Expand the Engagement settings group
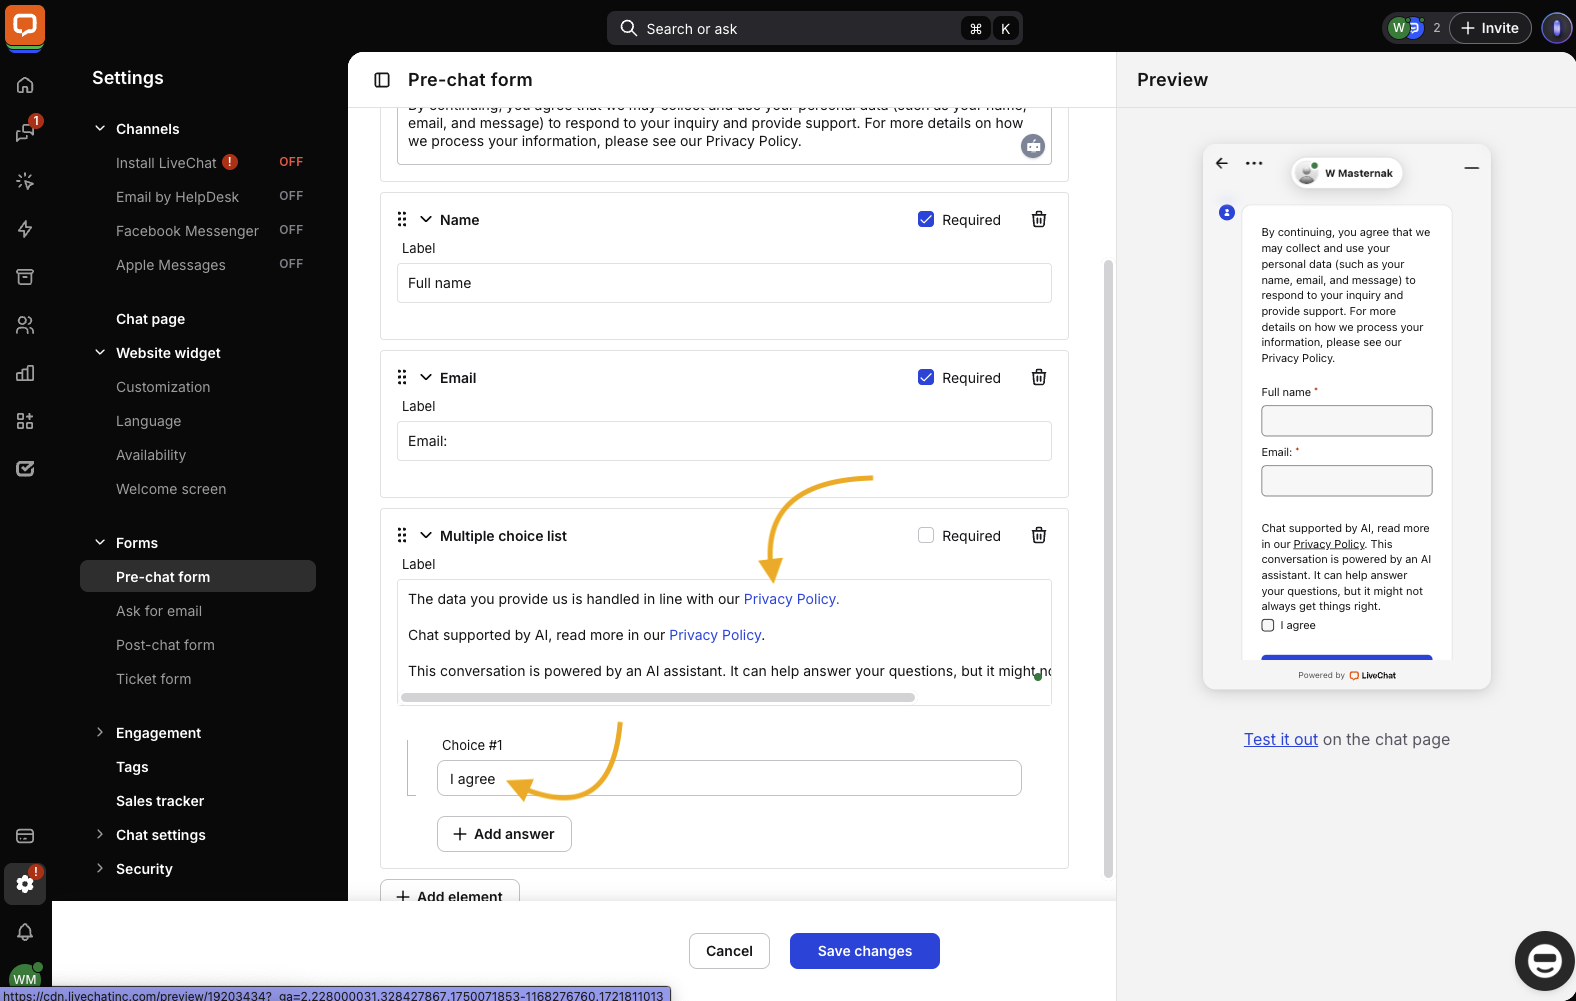 point(100,732)
